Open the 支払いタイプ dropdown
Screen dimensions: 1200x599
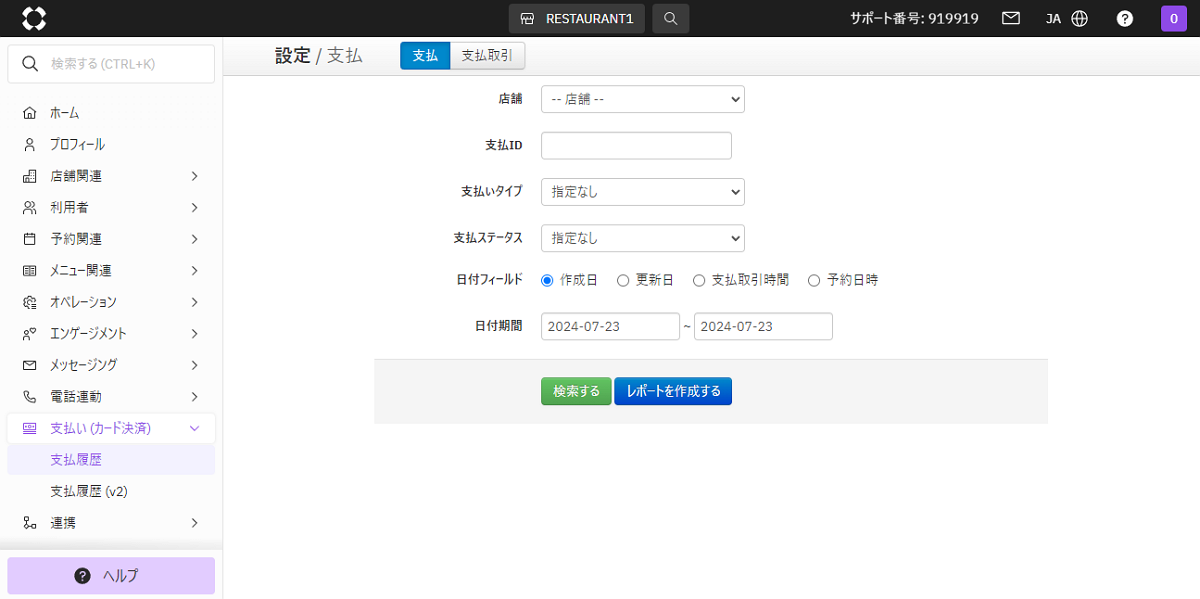pos(643,192)
